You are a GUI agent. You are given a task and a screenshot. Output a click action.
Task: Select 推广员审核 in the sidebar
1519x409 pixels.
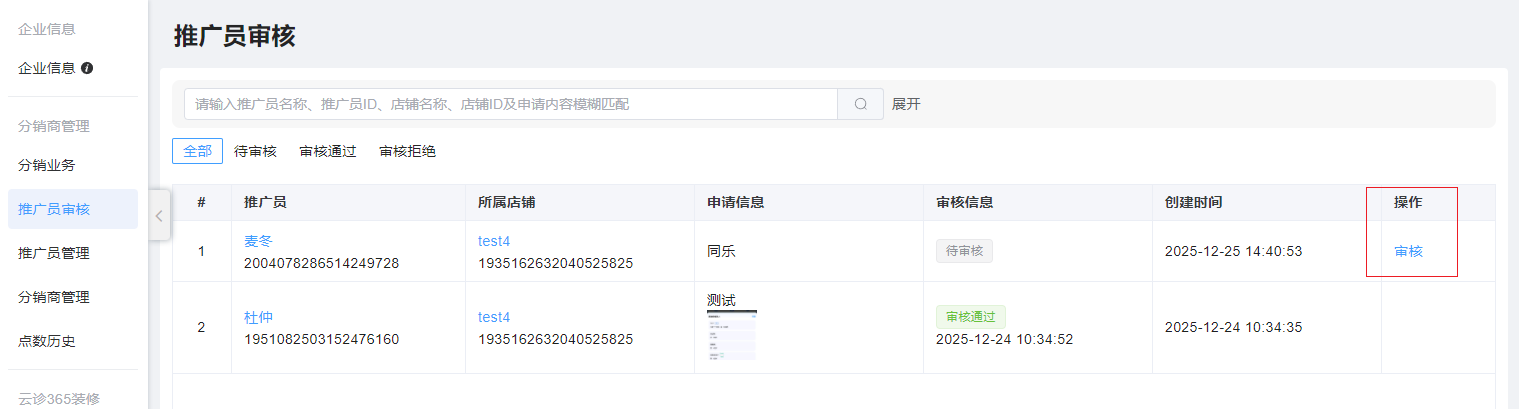(x=54, y=209)
